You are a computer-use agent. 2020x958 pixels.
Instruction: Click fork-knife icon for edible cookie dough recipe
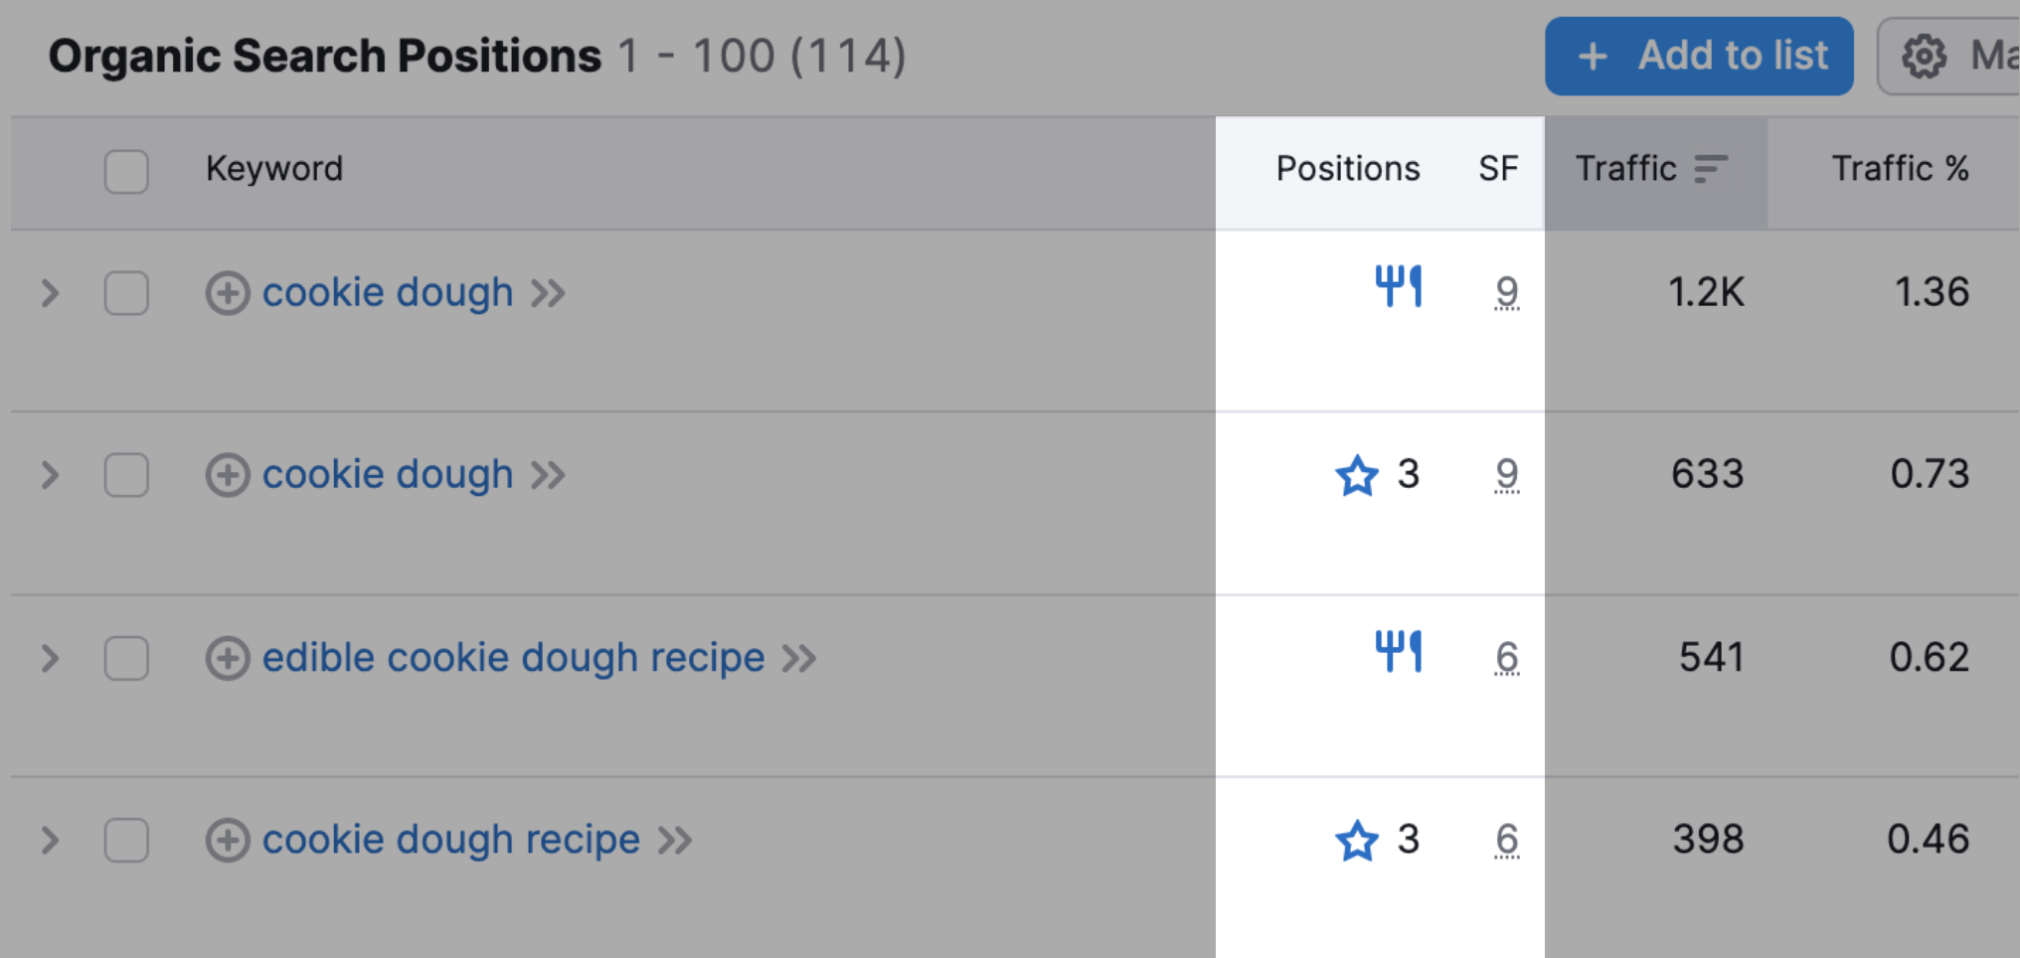[x=1398, y=652]
